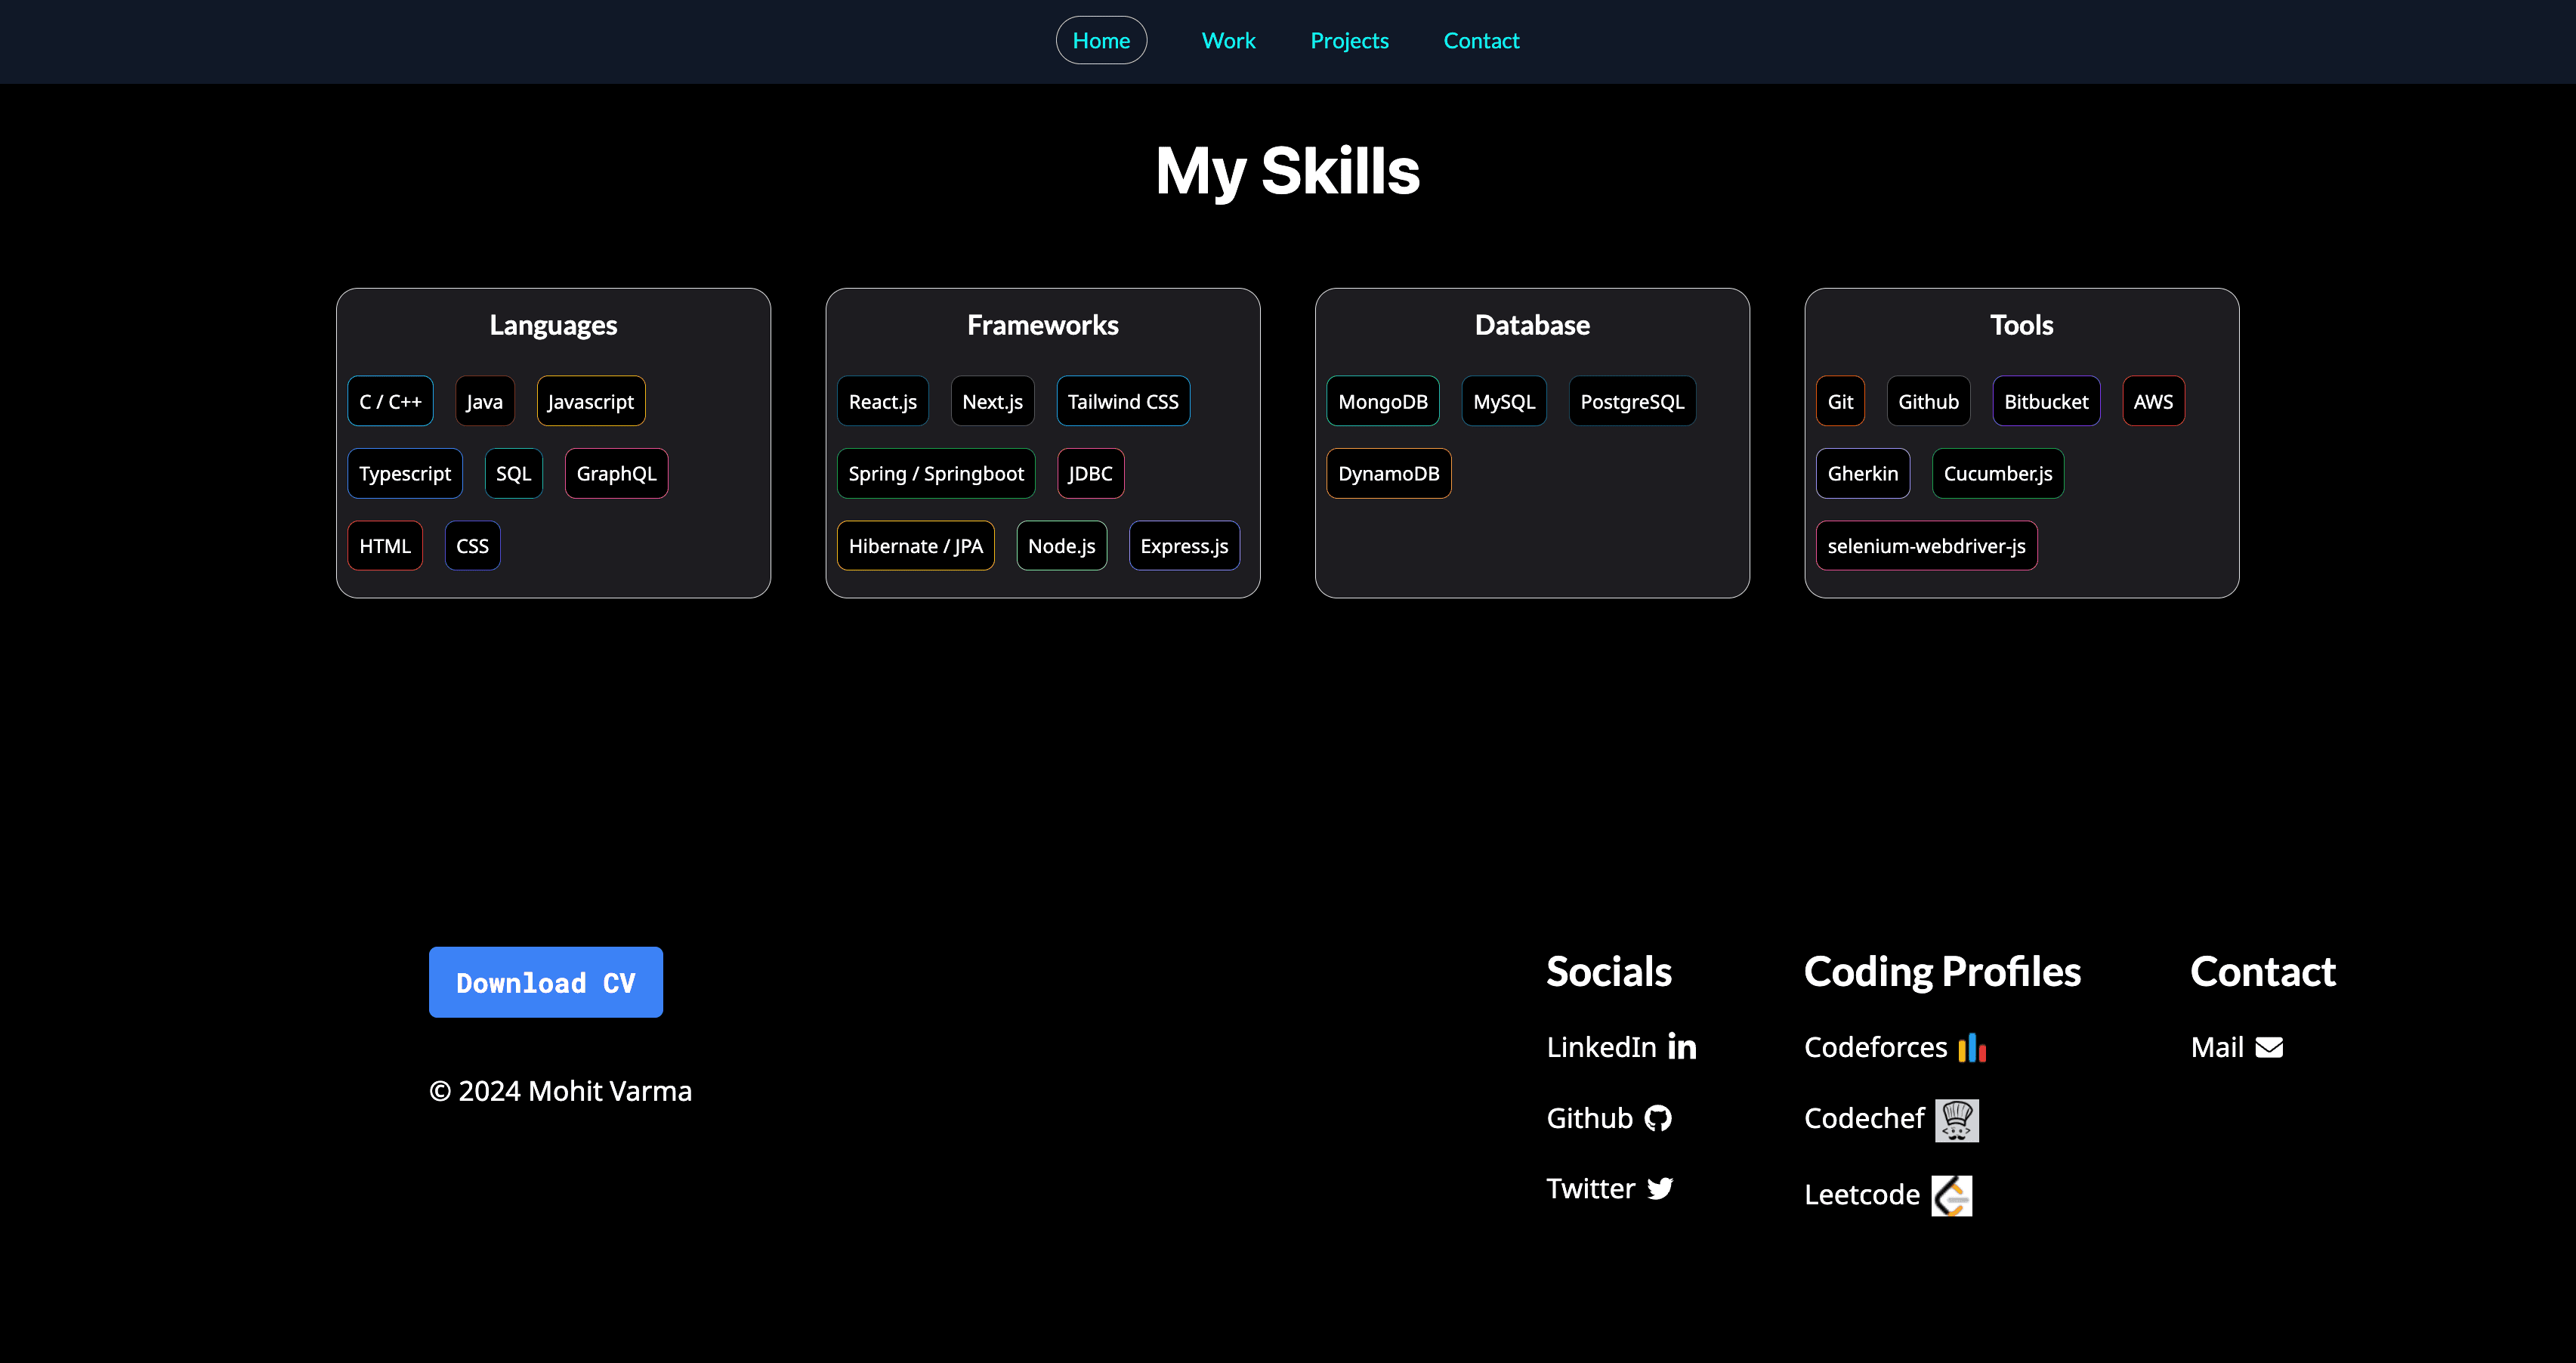Click the Coding Profiles footer heading
Viewport: 2576px width, 1363px height.
[x=1942, y=972]
